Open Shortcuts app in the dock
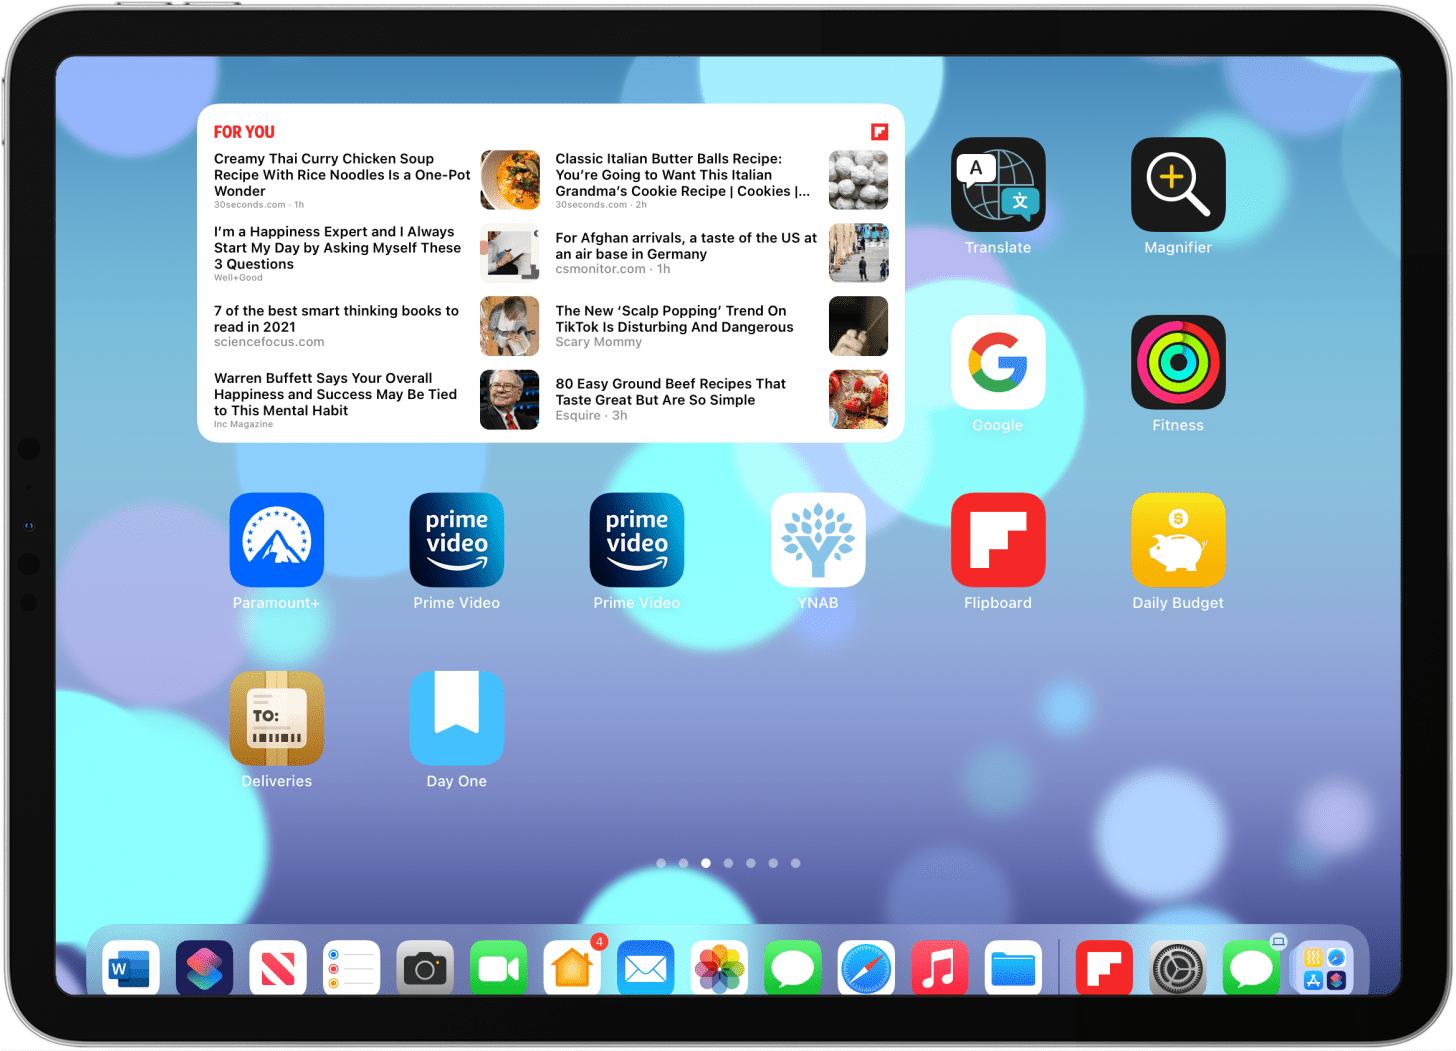Image resolution: width=1456 pixels, height=1051 pixels. tap(204, 968)
